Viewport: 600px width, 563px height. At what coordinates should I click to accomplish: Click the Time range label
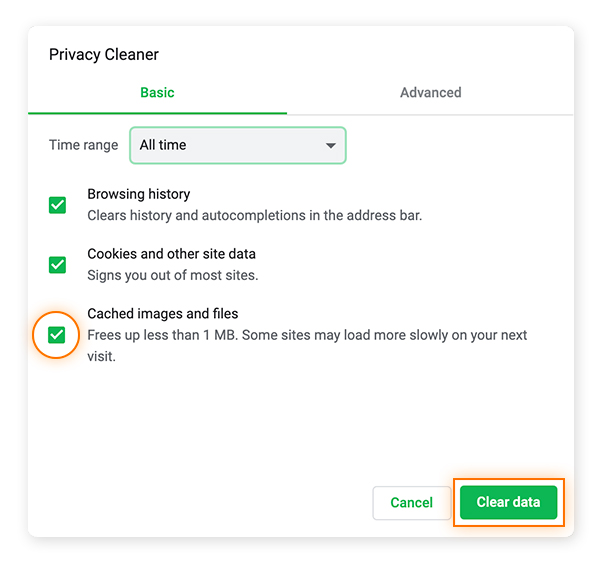pos(83,145)
